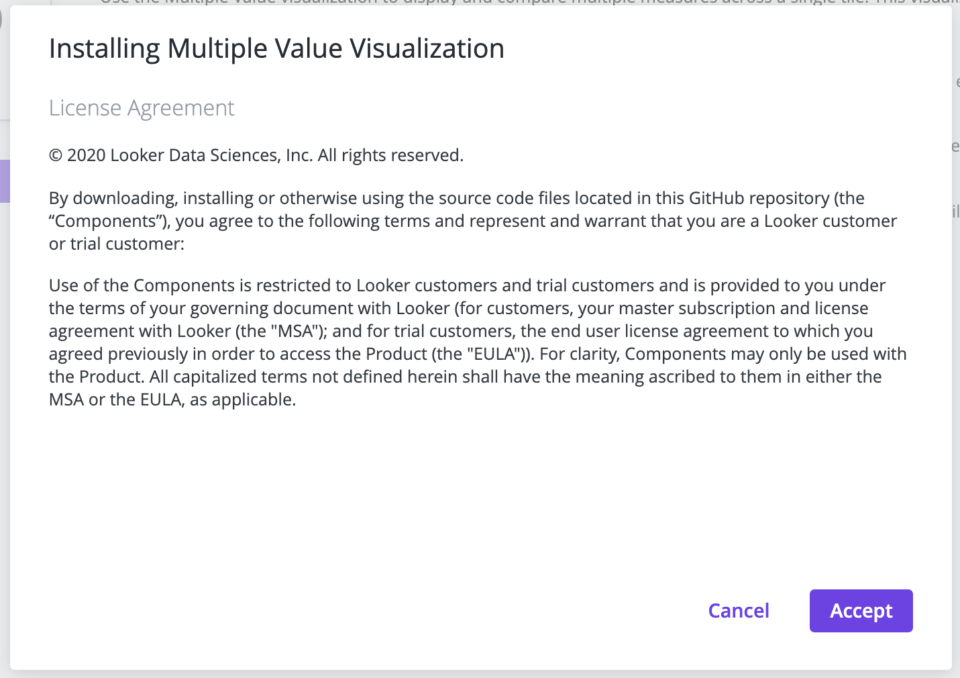Image resolution: width=960 pixels, height=678 pixels.
Task: Click the purple Accept button
Action: [860, 610]
